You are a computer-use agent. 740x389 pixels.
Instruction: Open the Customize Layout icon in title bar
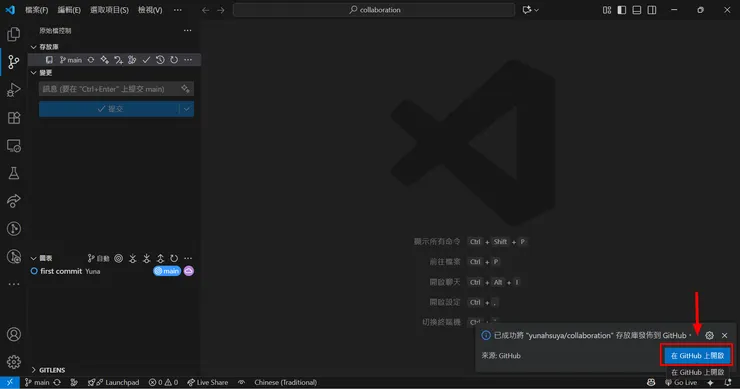click(x=607, y=10)
